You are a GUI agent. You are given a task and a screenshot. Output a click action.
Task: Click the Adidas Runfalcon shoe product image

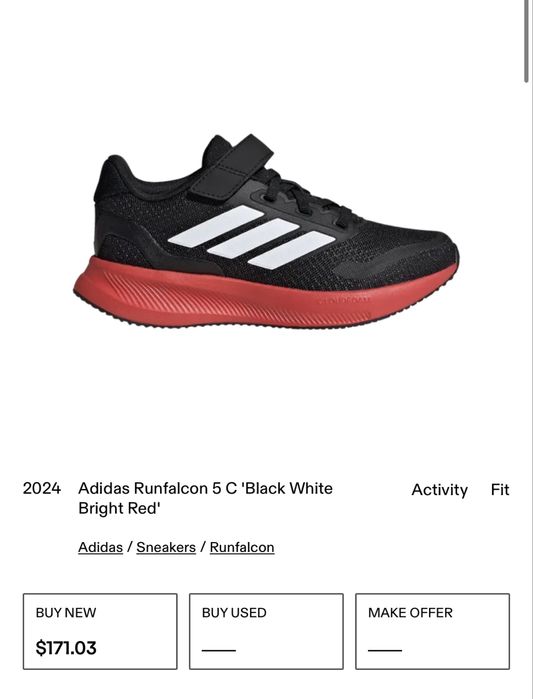pos(266,231)
